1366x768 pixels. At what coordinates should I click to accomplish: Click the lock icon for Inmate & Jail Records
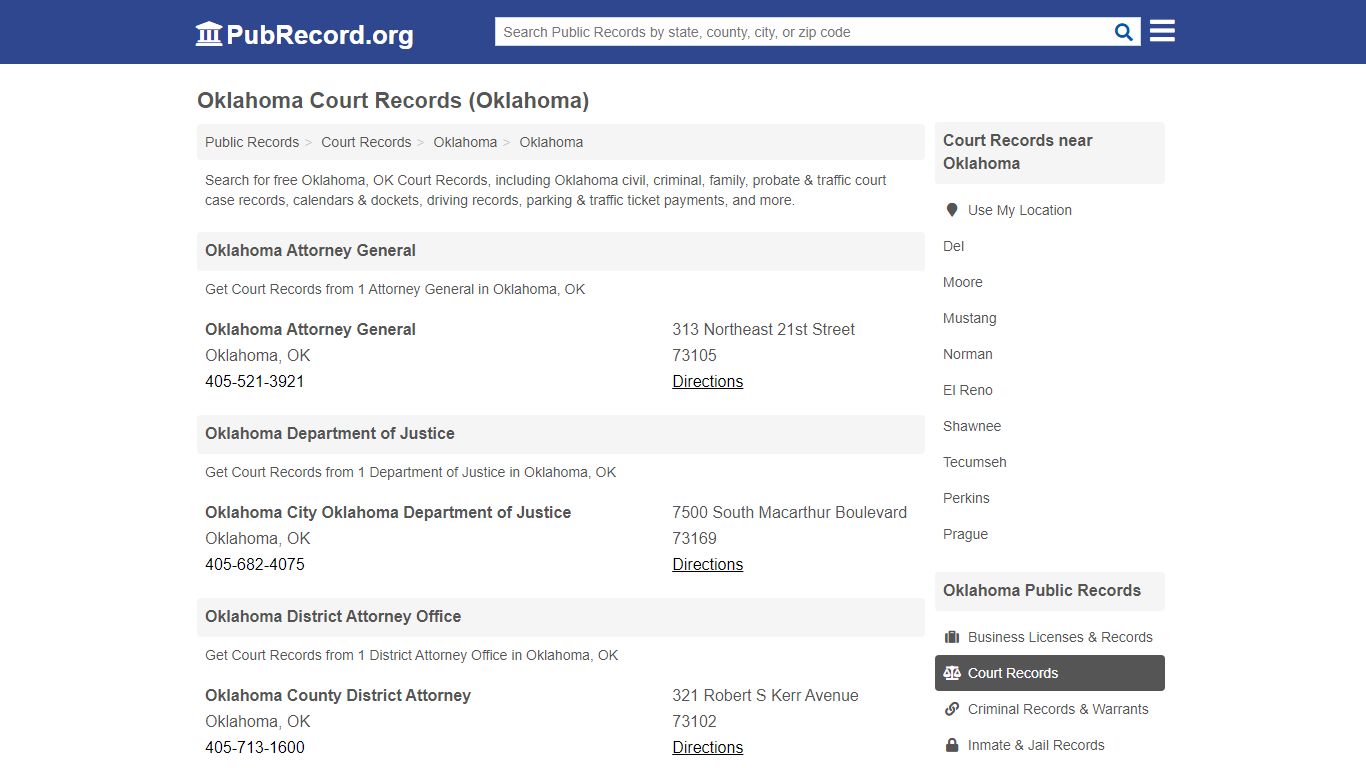[x=952, y=745]
